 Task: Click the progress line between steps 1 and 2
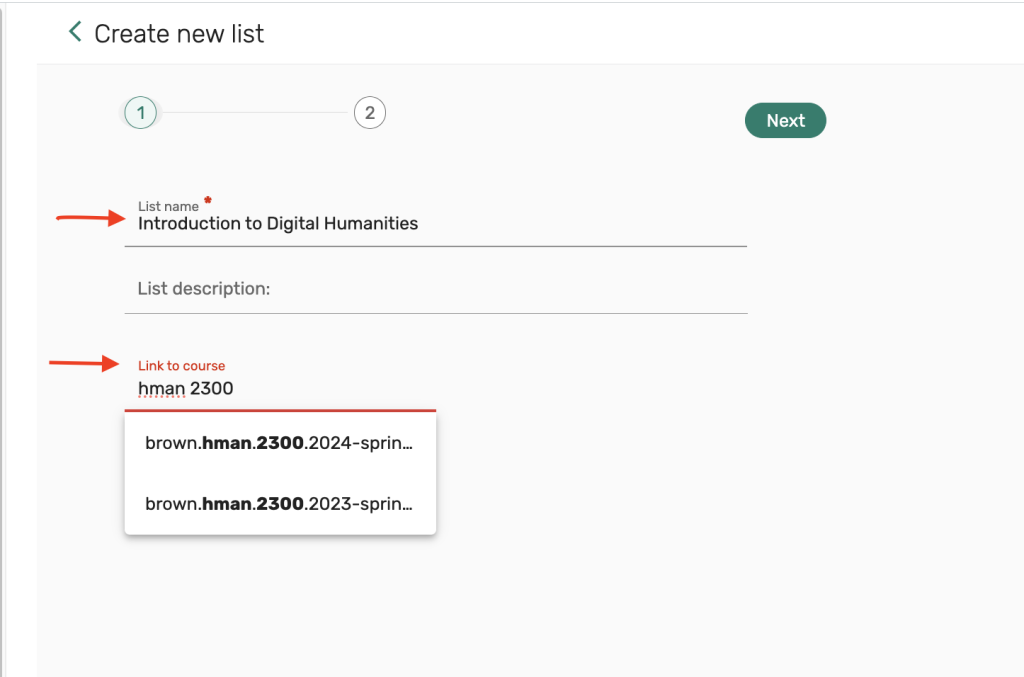255,113
